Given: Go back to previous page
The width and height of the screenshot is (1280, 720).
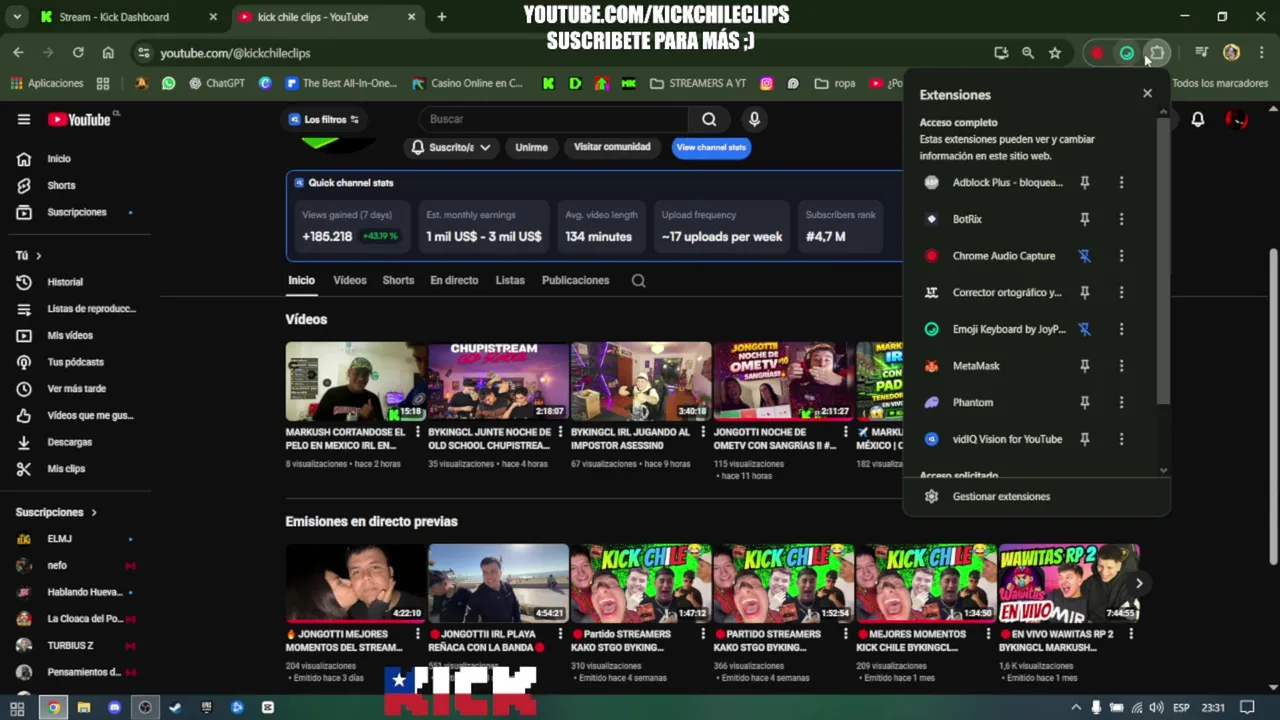Looking at the screenshot, I should point(18,53).
